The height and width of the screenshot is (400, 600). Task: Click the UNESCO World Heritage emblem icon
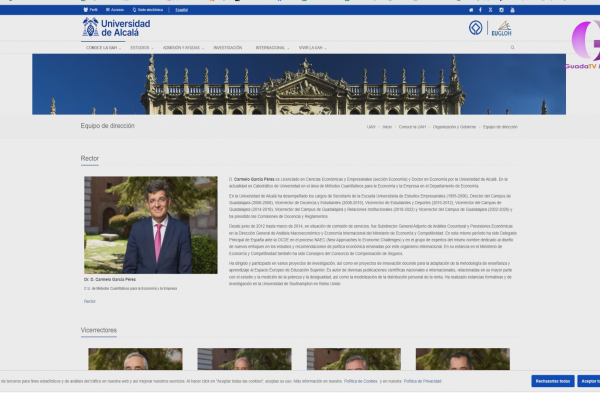point(475,28)
